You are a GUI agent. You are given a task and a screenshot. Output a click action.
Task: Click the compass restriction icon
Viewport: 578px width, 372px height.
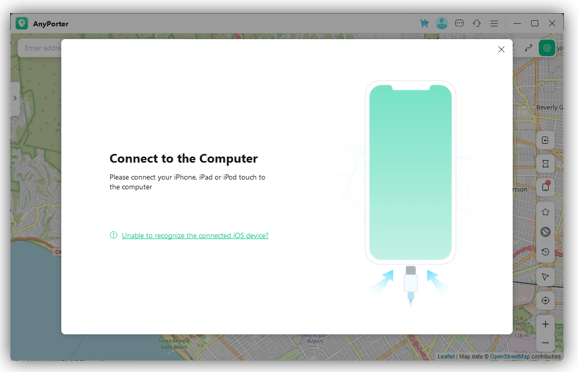tap(546, 232)
